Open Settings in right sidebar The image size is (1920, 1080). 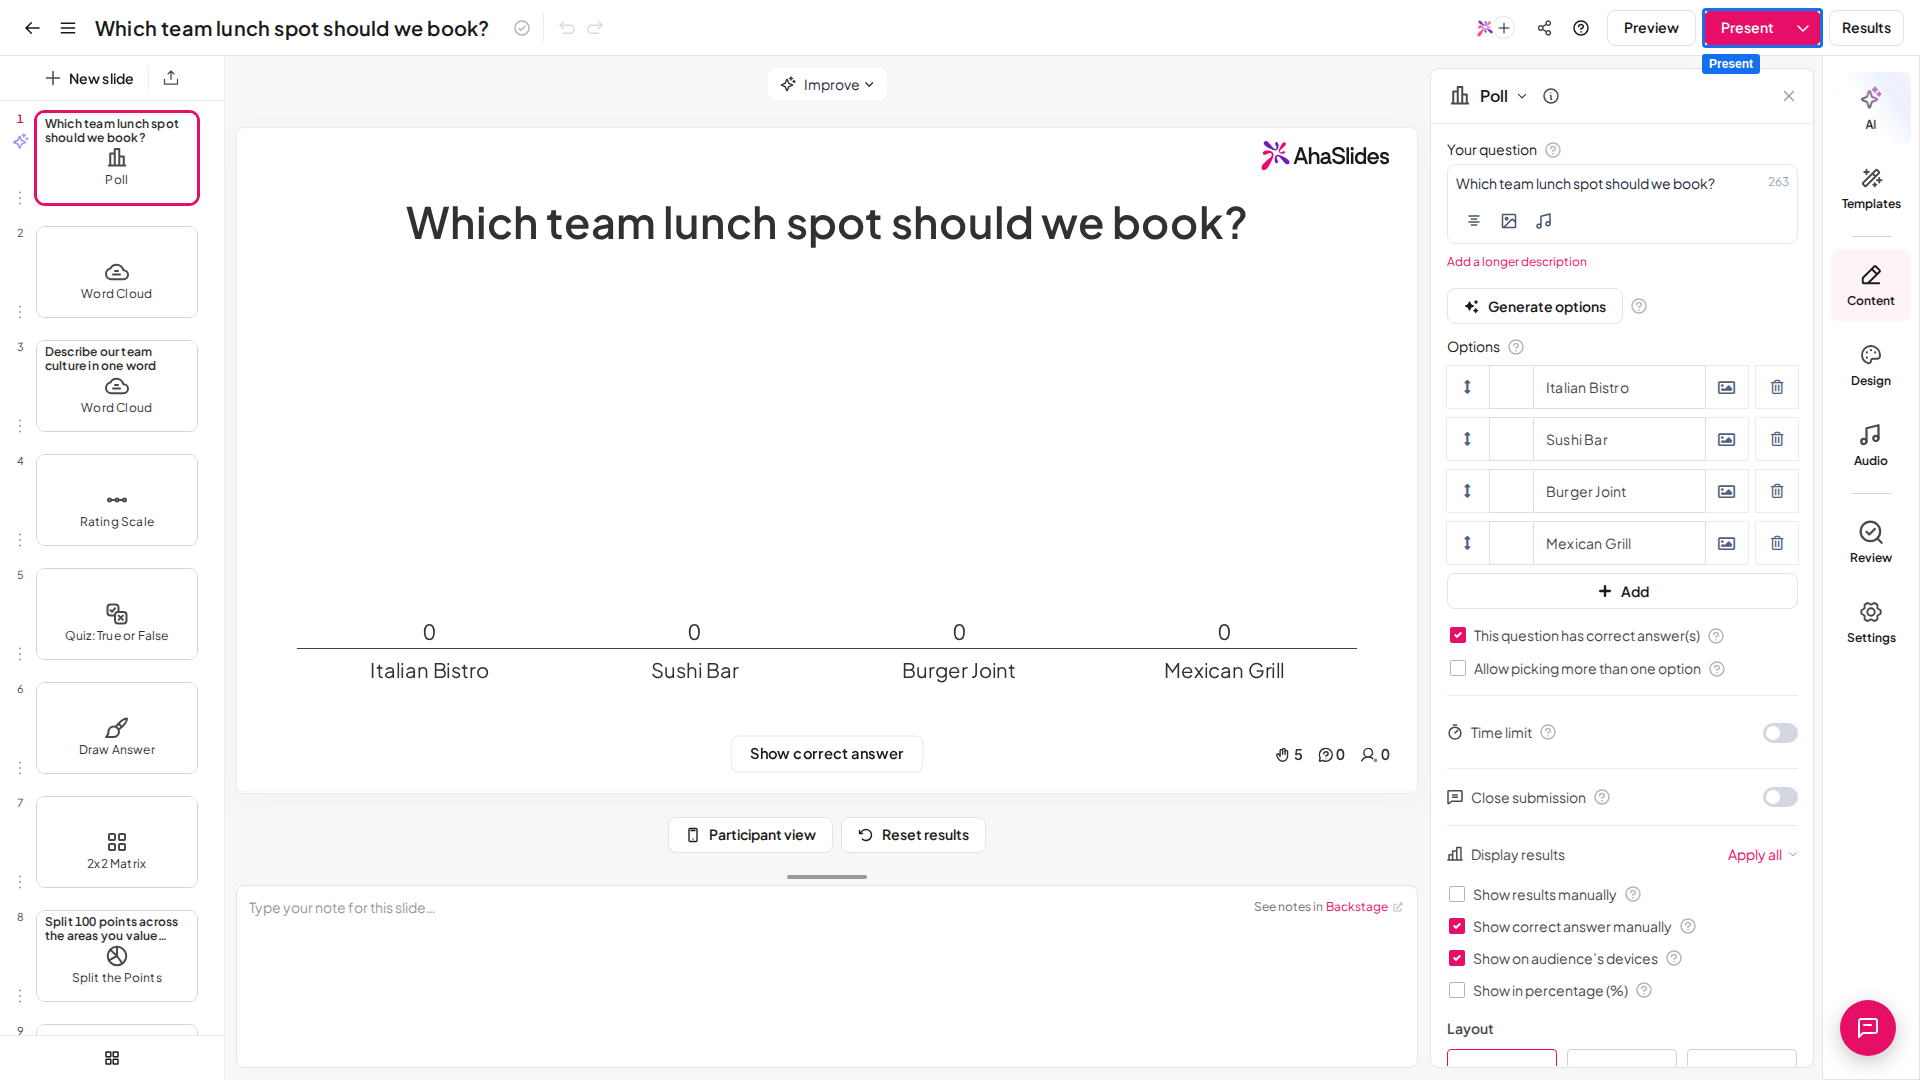click(x=1871, y=622)
